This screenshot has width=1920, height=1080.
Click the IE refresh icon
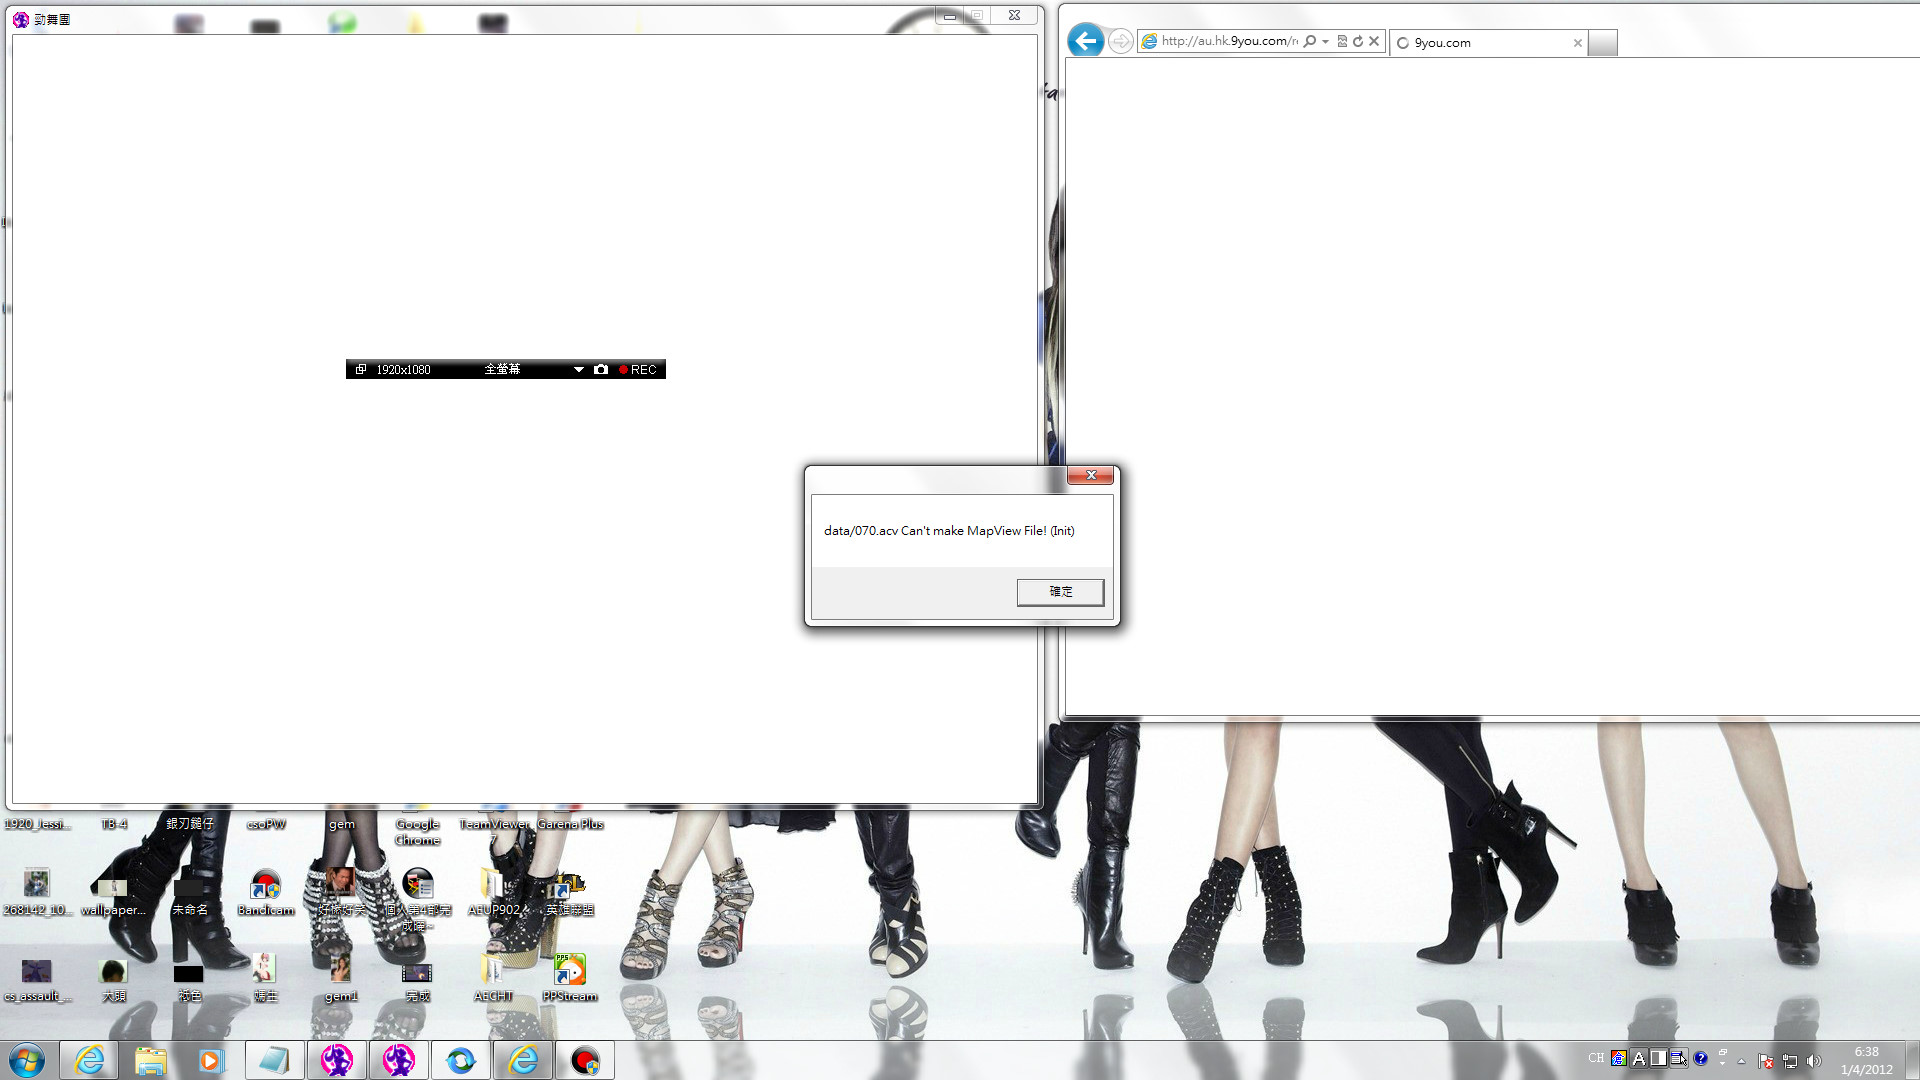point(1358,41)
